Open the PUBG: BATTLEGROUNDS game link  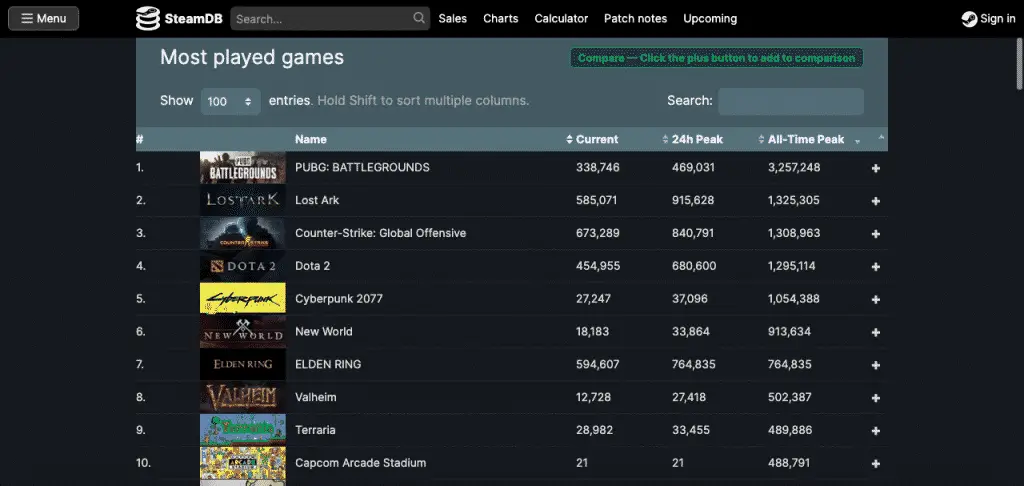tap(362, 167)
